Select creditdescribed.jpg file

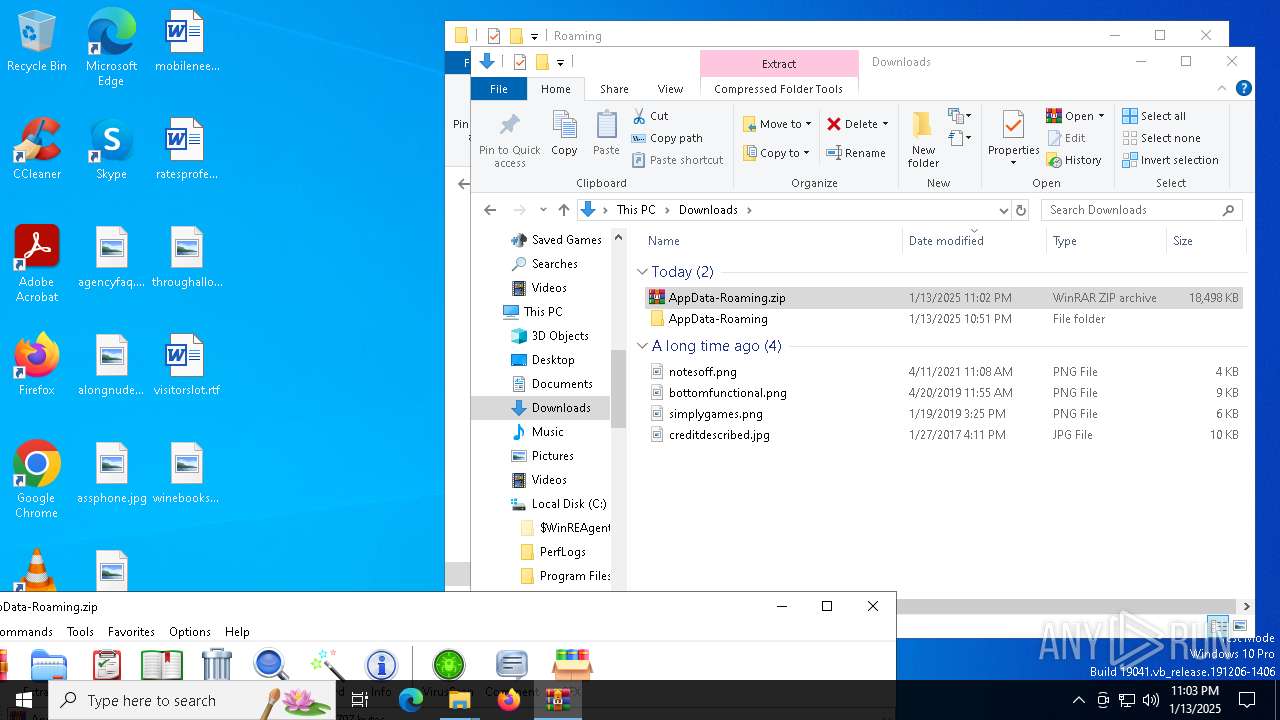click(943, 435)
